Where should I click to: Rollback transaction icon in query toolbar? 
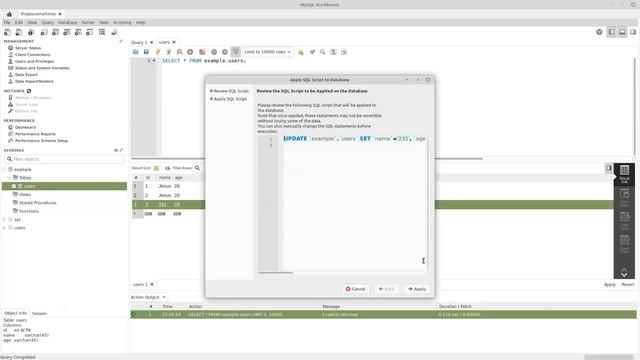click(225, 52)
